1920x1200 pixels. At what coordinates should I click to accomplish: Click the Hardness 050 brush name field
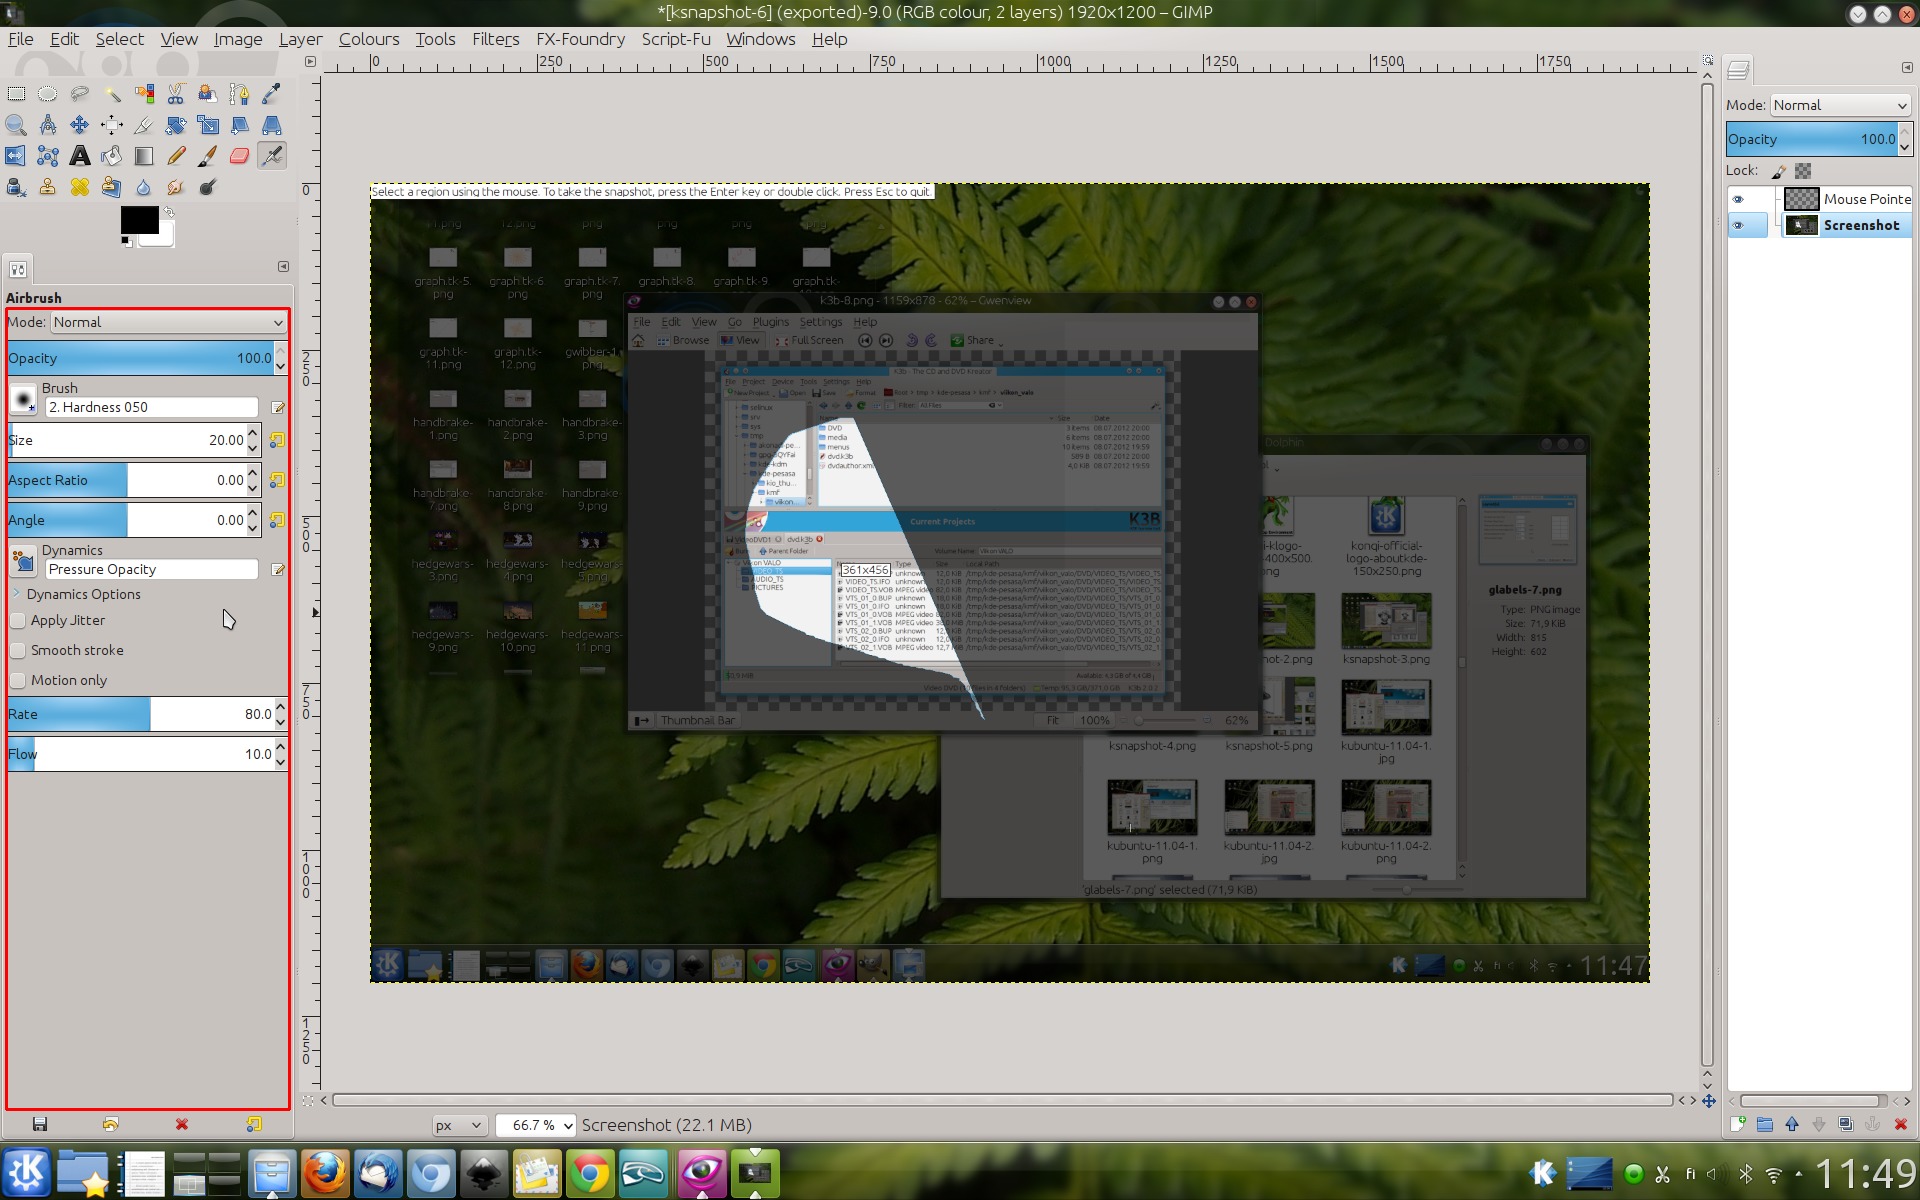[x=151, y=407]
